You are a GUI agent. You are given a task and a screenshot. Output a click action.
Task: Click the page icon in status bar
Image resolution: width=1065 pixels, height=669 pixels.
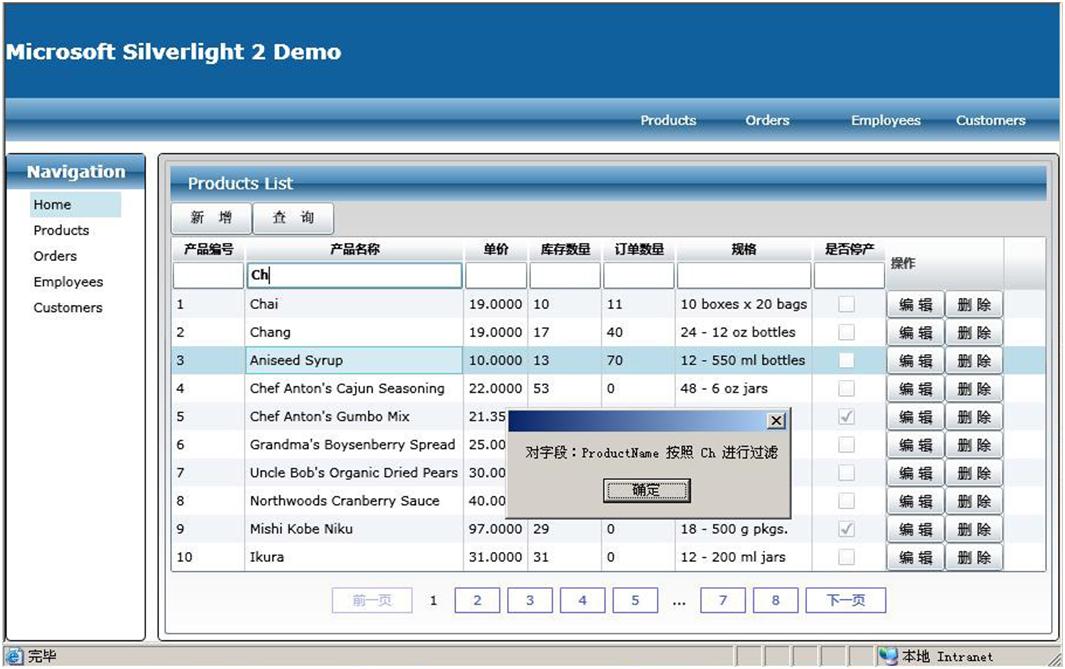[x=14, y=657]
